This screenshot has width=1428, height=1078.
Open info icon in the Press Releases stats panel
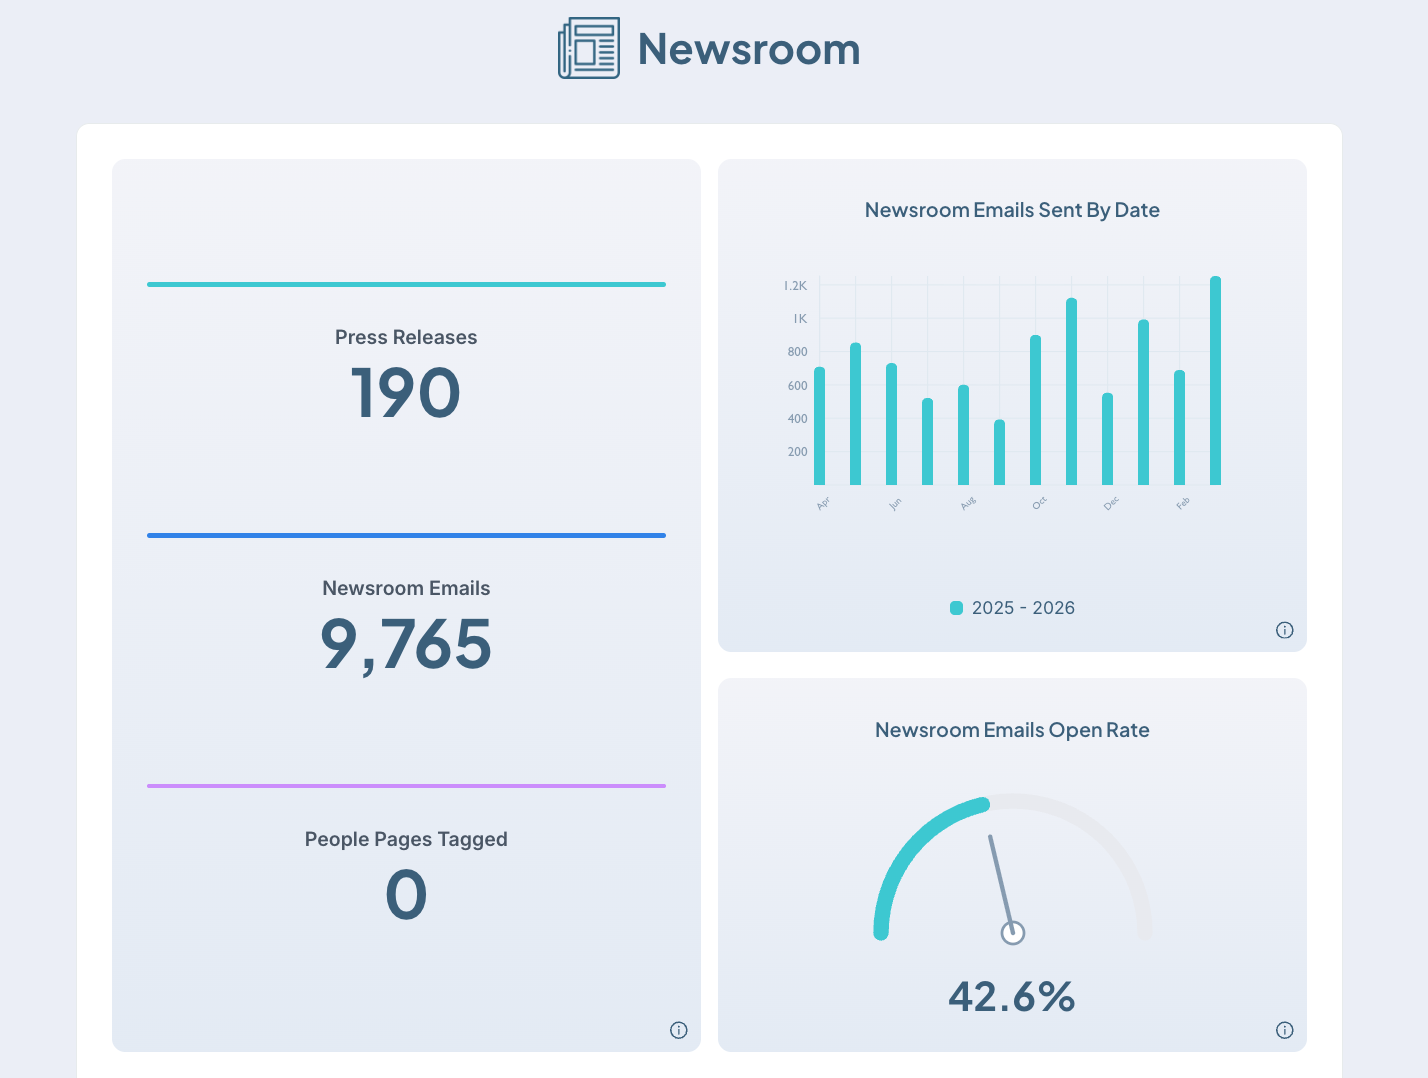click(x=679, y=1030)
